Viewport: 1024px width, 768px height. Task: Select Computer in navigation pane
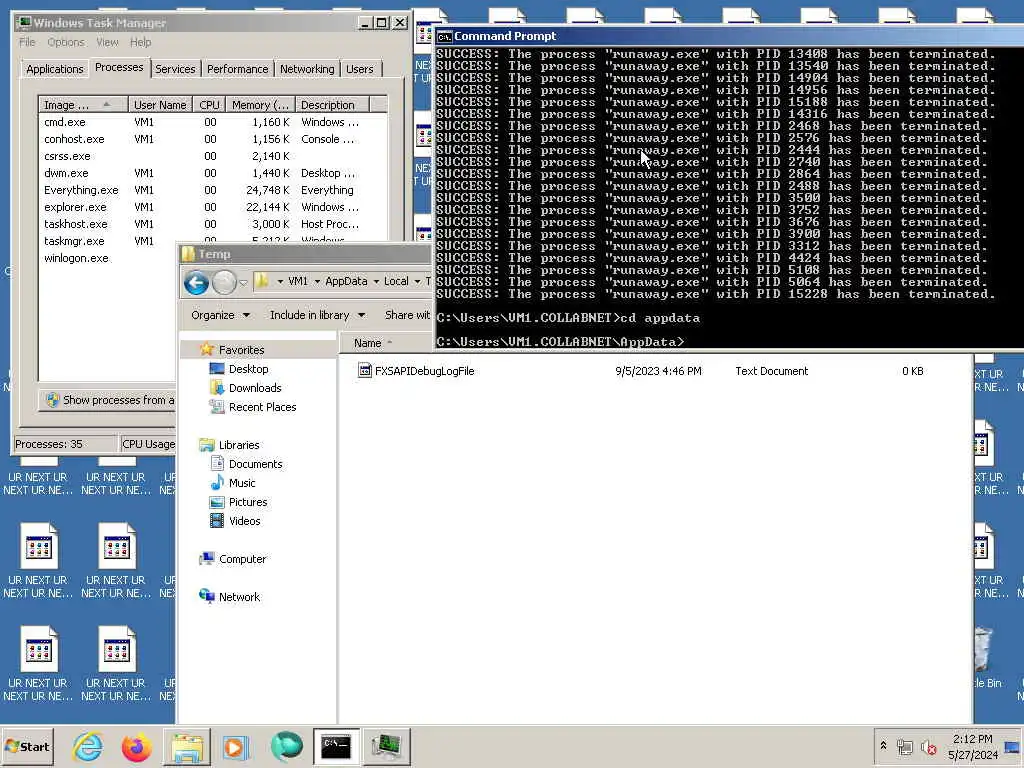[x=242, y=559]
